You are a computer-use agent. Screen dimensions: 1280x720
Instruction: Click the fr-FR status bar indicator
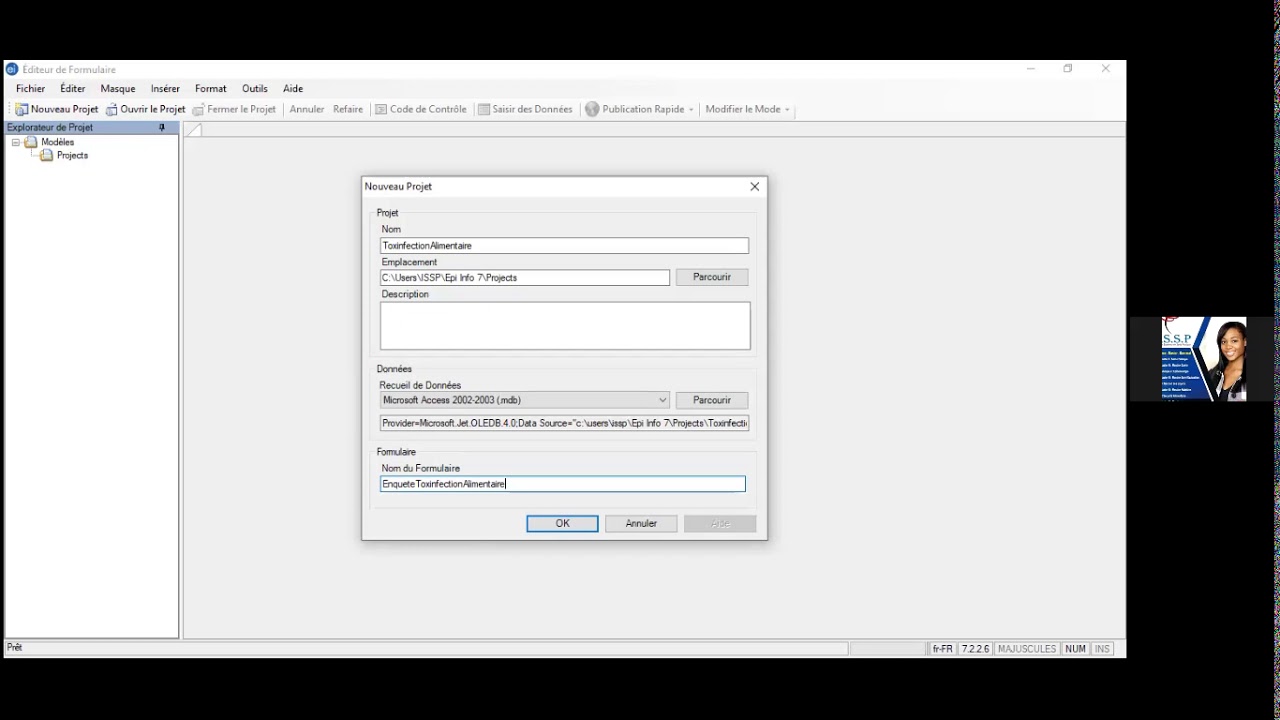click(x=942, y=649)
